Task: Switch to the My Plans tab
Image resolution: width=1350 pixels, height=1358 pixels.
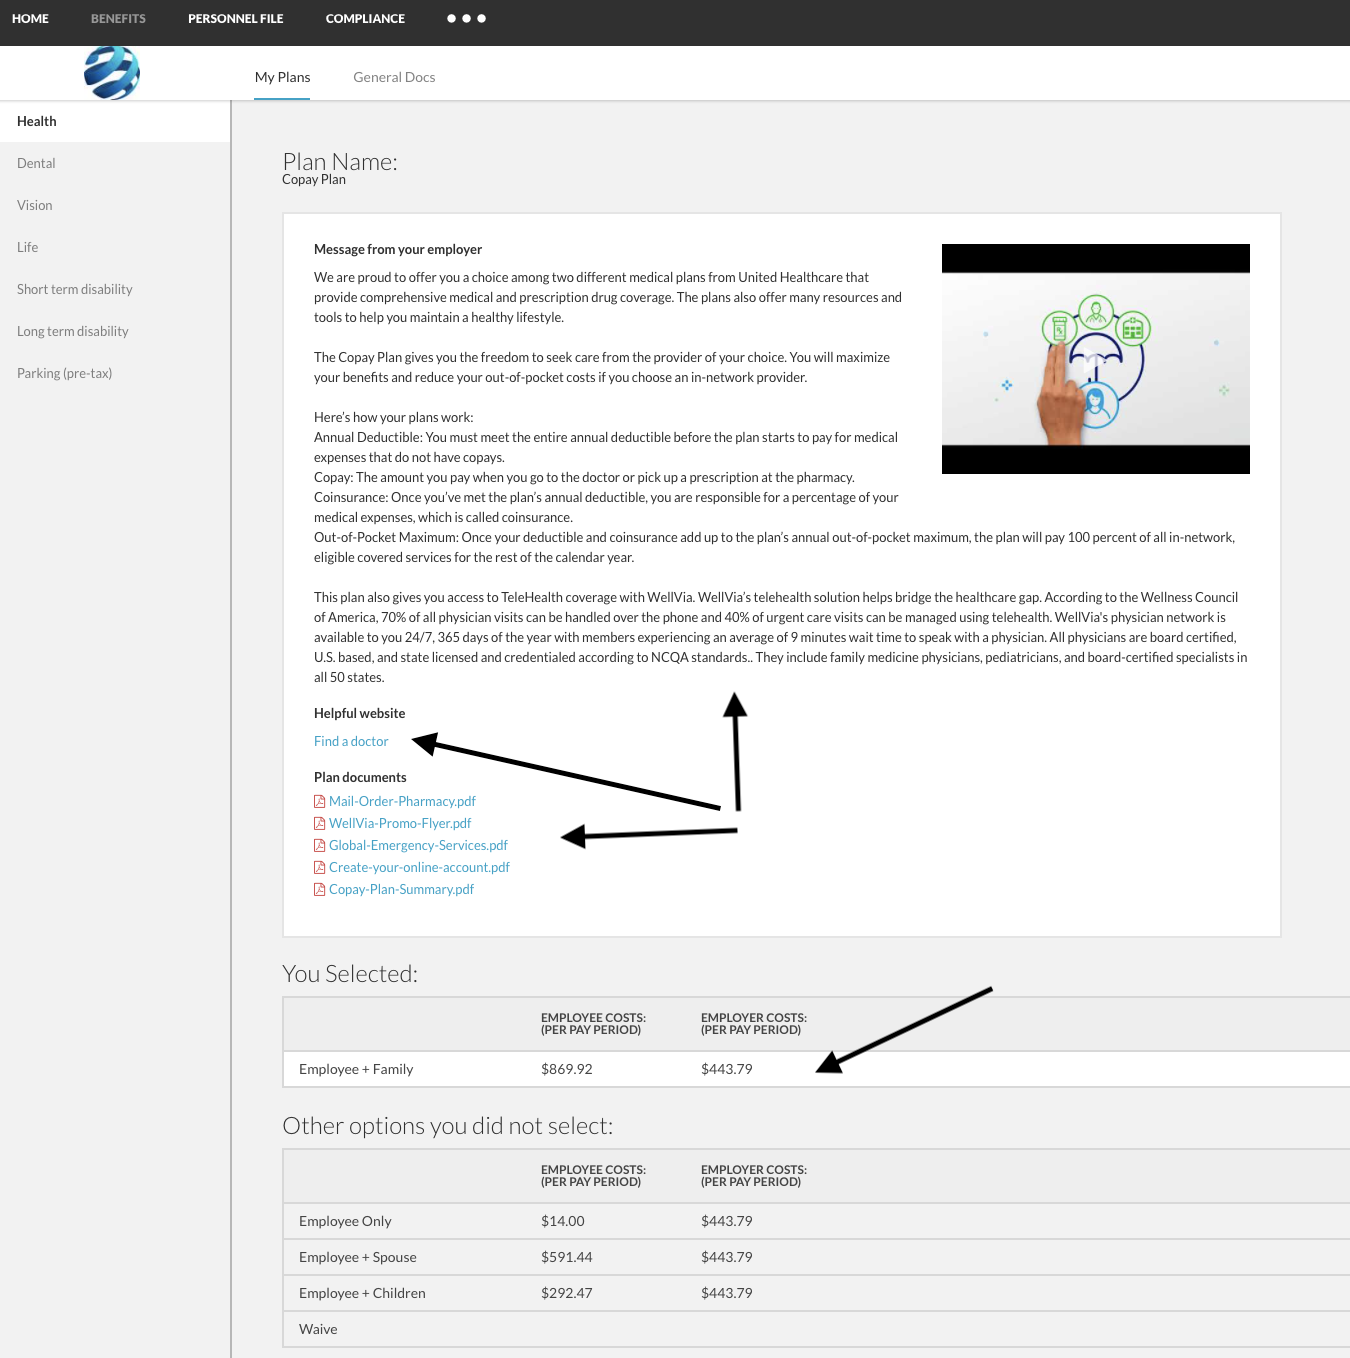Action: (x=282, y=77)
